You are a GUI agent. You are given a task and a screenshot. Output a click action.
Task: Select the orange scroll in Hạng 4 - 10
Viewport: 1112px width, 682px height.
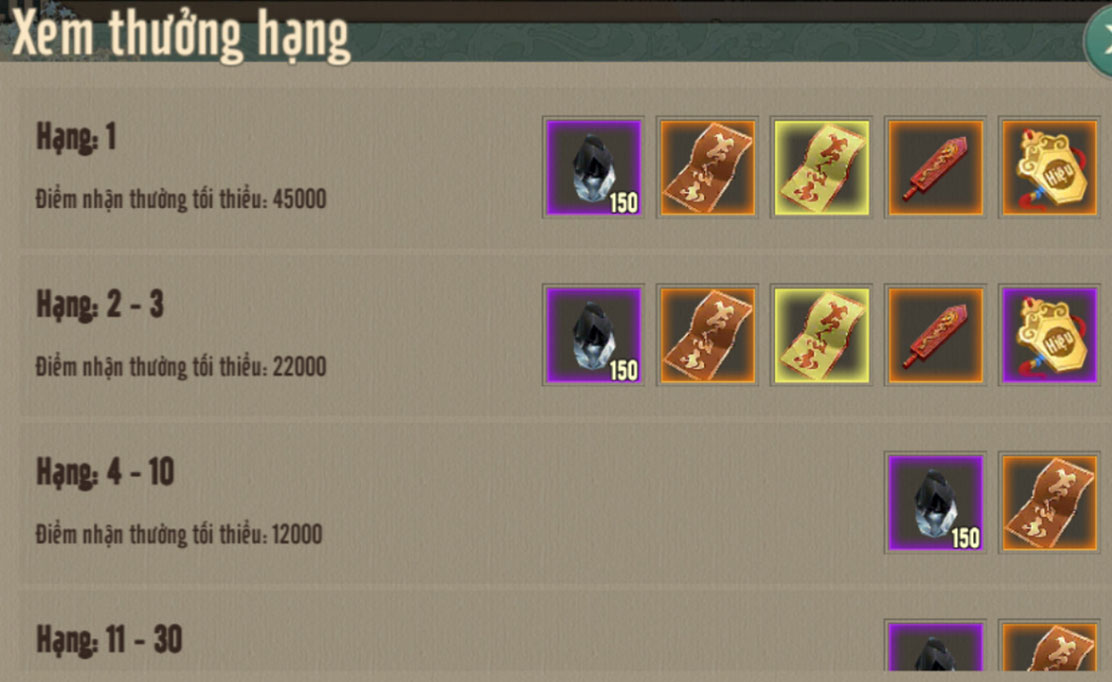pyautogui.click(x=1049, y=503)
